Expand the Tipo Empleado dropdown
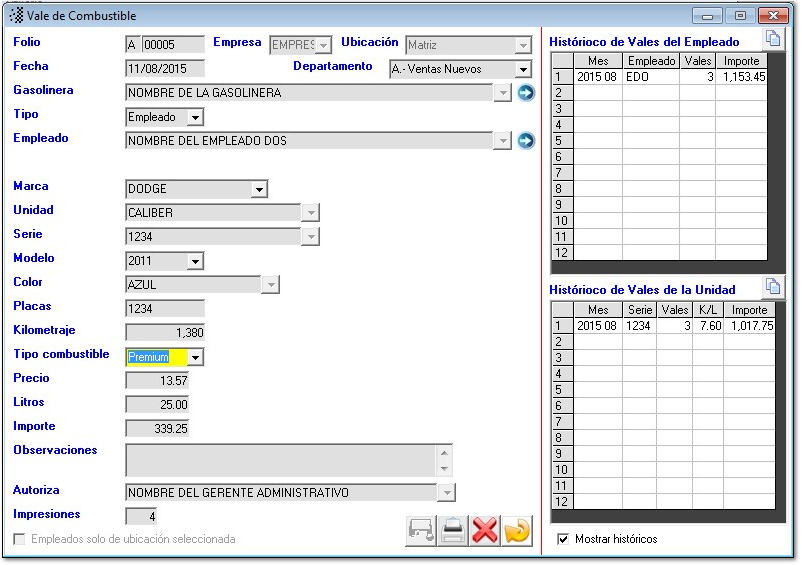Viewport: 802px width, 565px height. (195, 117)
